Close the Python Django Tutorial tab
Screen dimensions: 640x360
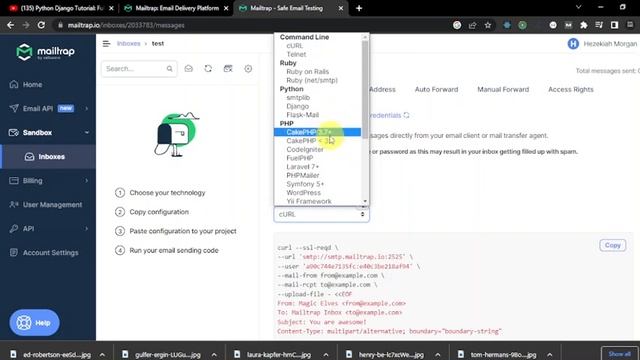click(111, 8)
